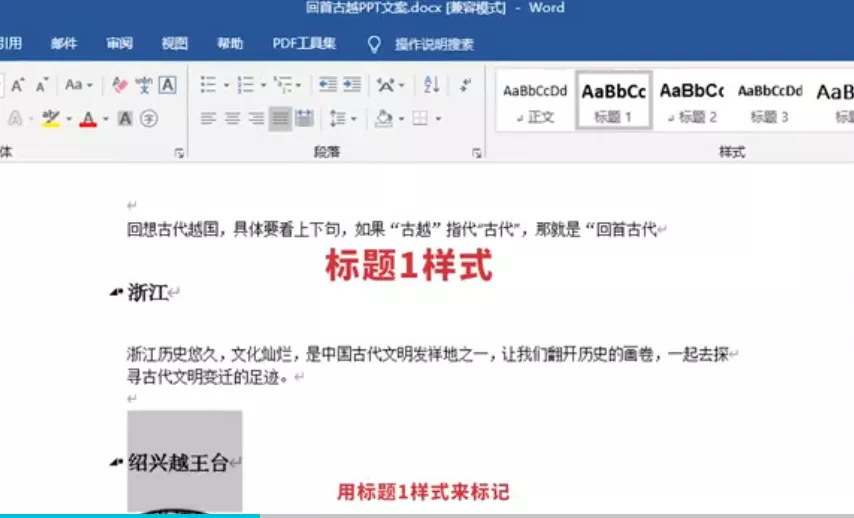This screenshot has width=854, height=518.
Task: Expand multilevel list dropdown arrow
Action: click(x=298, y=86)
